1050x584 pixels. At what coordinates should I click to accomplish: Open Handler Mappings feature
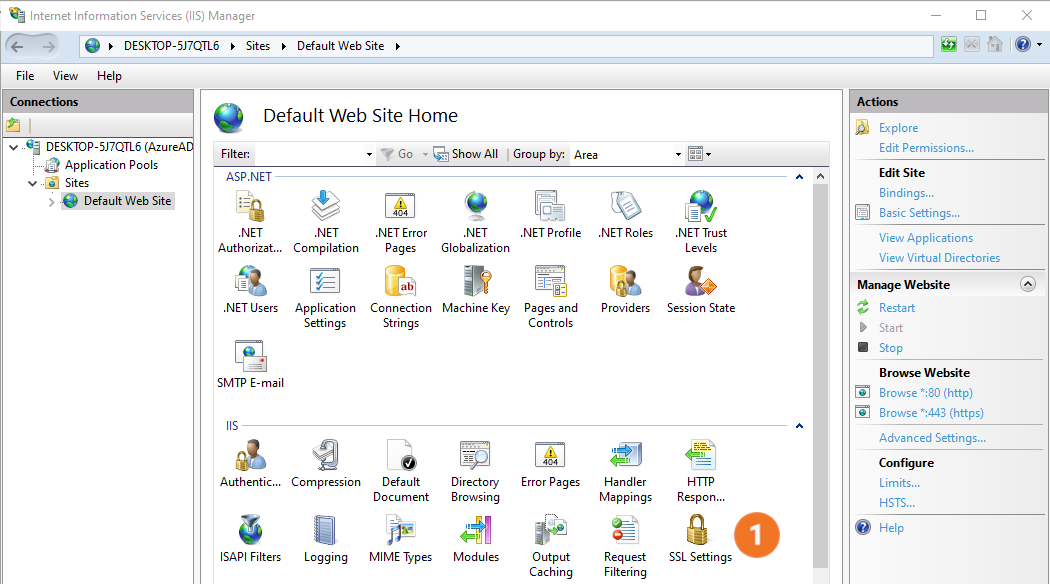click(x=625, y=471)
